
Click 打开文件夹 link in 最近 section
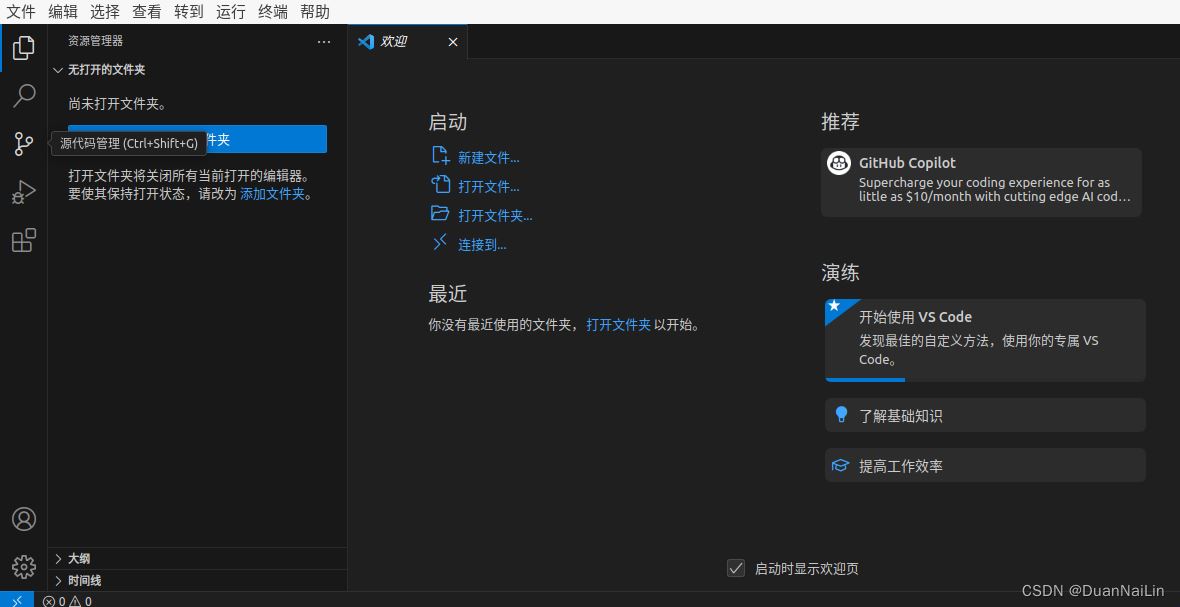(x=619, y=325)
